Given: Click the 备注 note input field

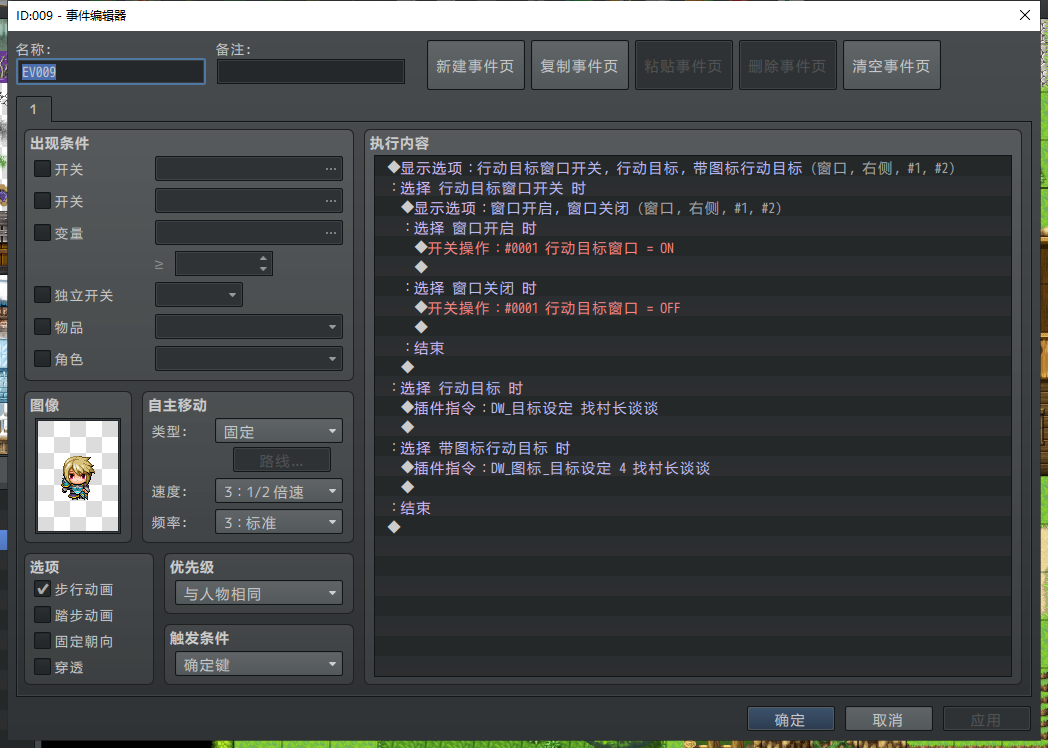Looking at the screenshot, I should pos(311,72).
